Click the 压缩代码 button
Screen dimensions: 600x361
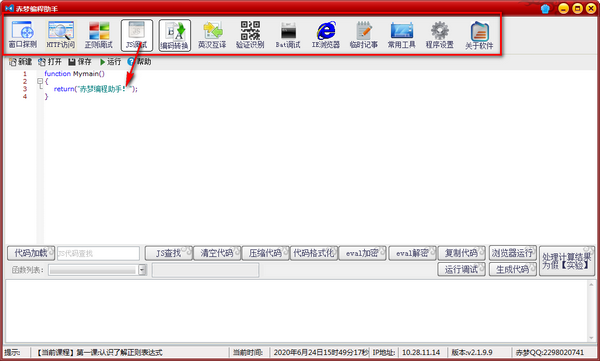265,253
